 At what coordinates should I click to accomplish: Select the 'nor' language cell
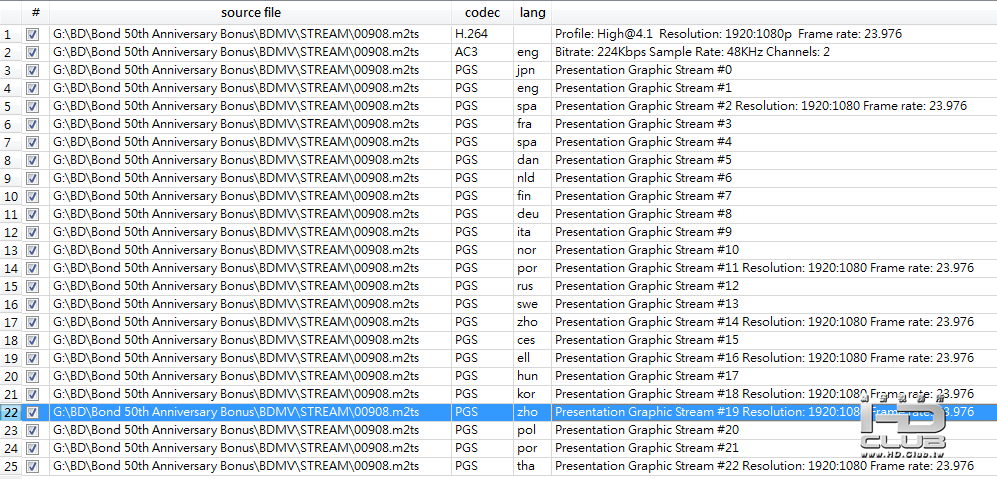[x=532, y=250]
